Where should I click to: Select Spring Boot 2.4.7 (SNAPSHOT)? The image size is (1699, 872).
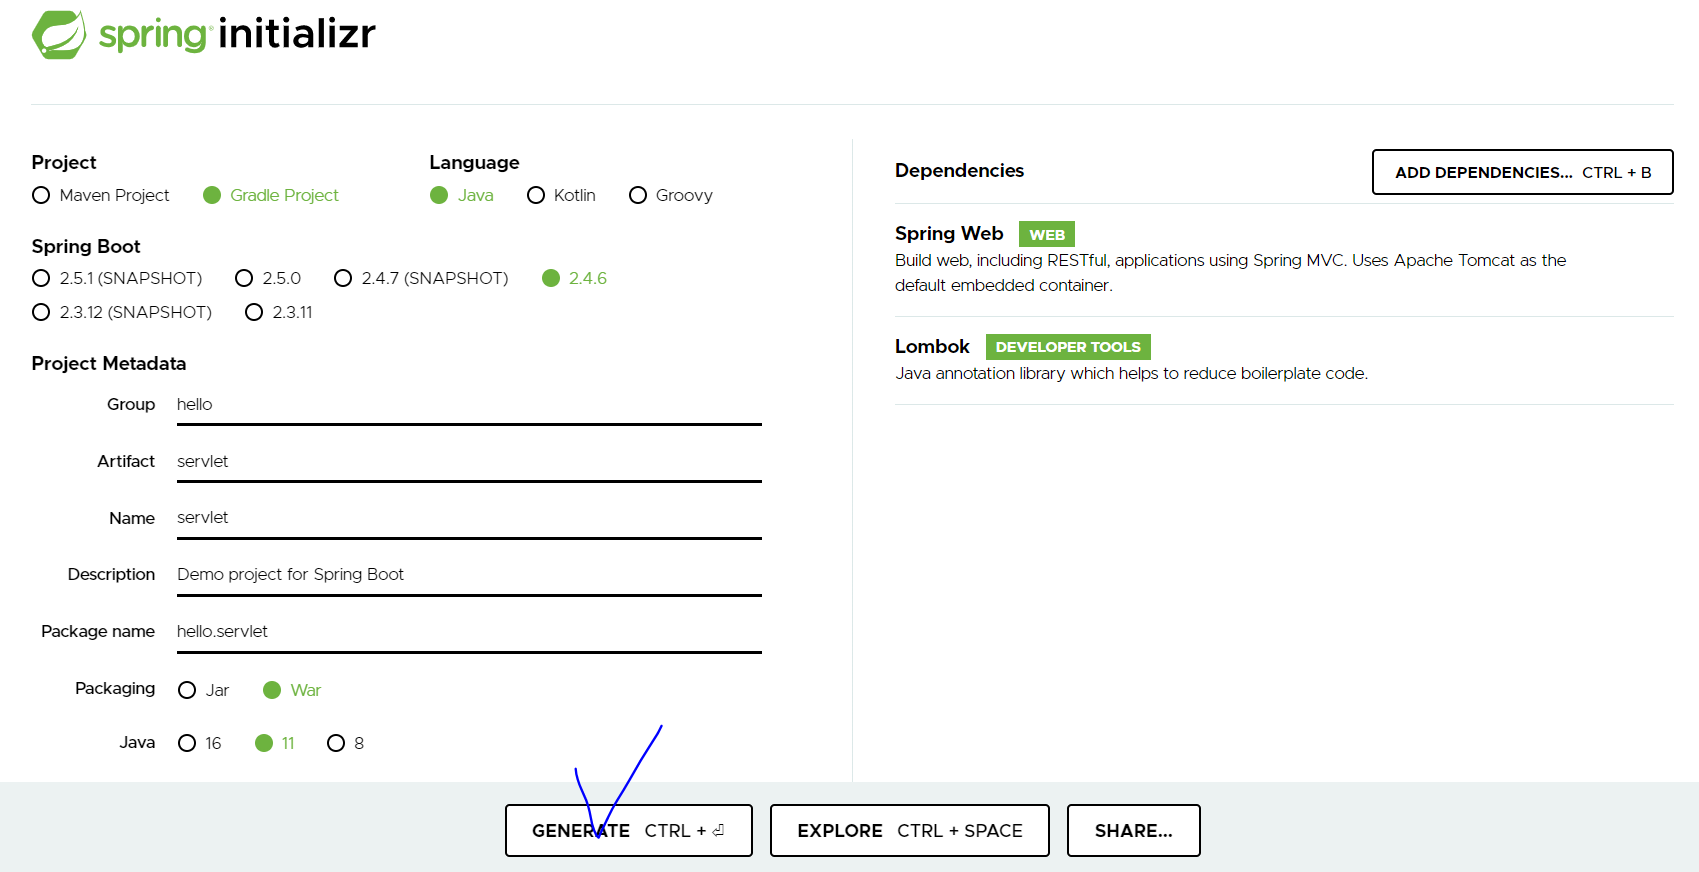[x=343, y=278]
